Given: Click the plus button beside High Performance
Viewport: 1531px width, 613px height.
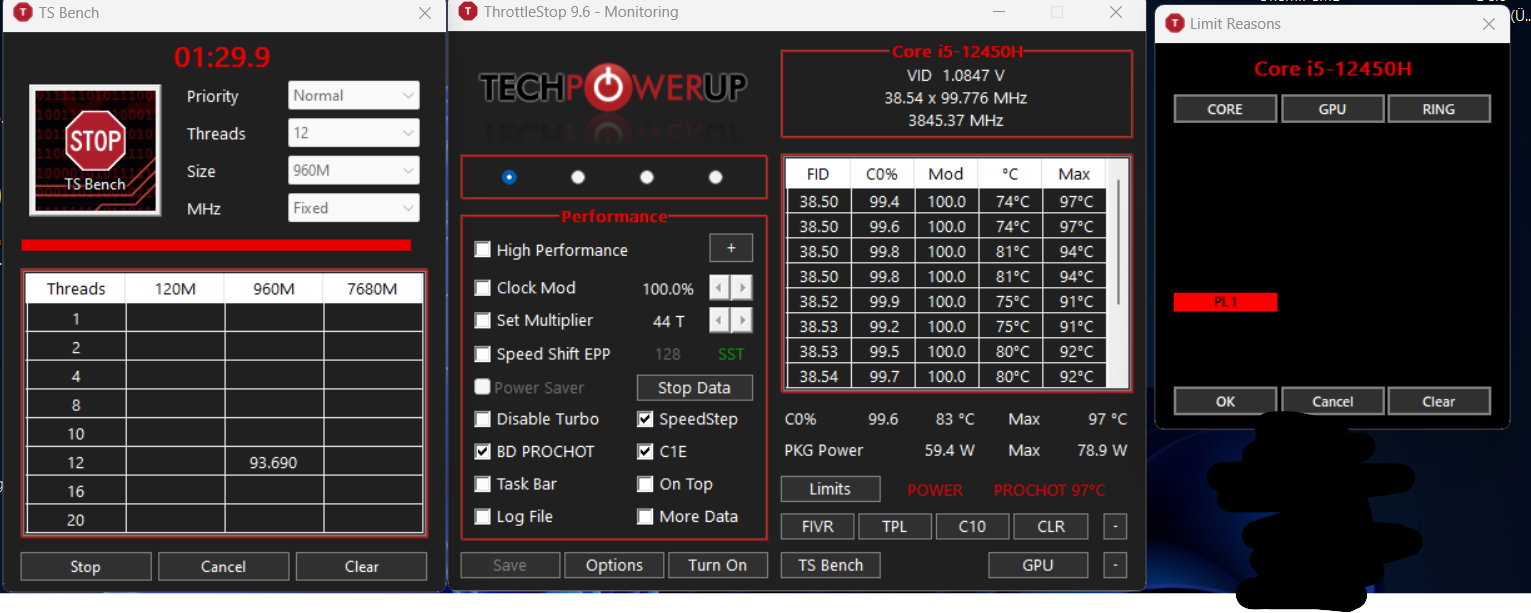Looking at the screenshot, I should point(731,248).
